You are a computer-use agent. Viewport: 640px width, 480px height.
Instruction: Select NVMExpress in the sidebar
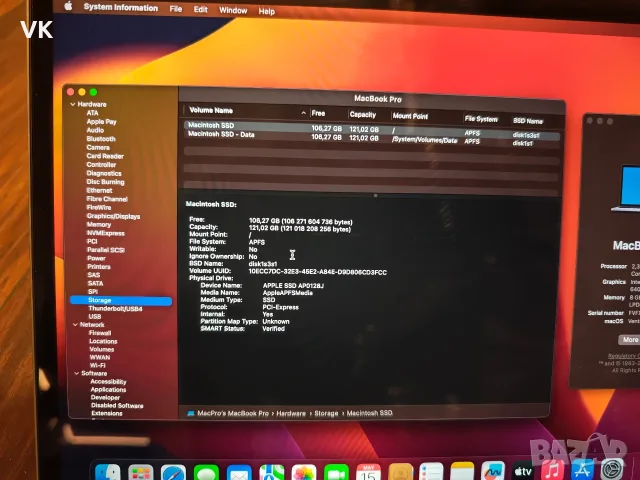coord(106,233)
